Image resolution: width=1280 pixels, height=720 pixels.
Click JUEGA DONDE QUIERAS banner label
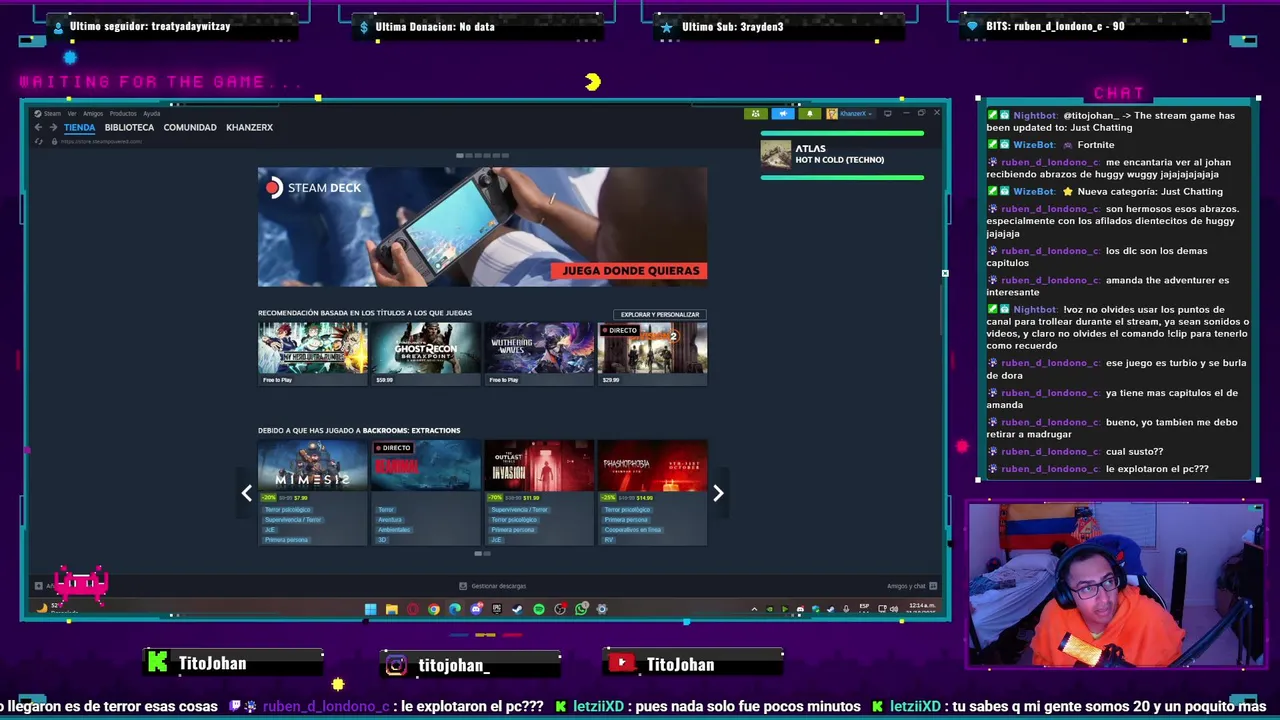(x=630, y=271)
